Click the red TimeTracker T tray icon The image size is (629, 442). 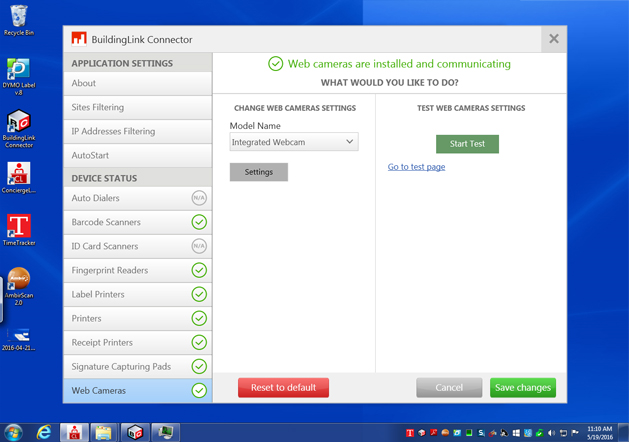[410, 433]
